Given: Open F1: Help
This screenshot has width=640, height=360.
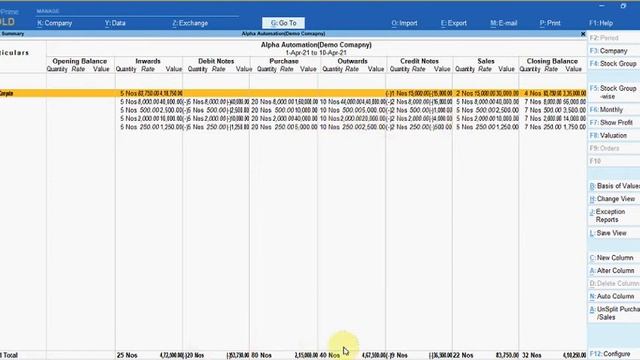Looking at the screenshot, I should 601,23.
